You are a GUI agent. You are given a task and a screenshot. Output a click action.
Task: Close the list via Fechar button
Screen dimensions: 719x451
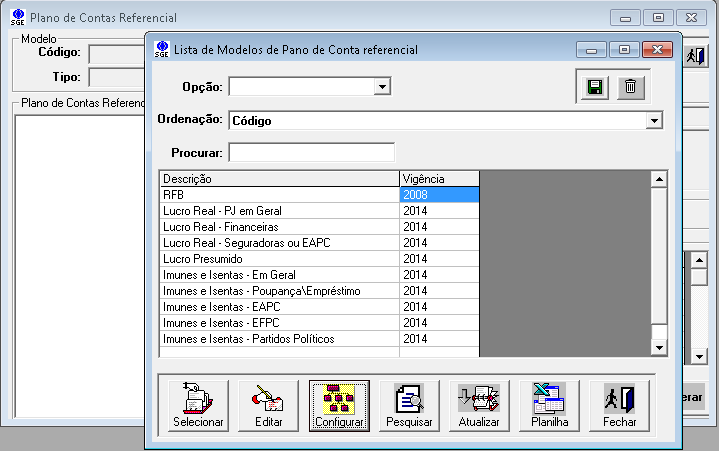pos(619,406)
